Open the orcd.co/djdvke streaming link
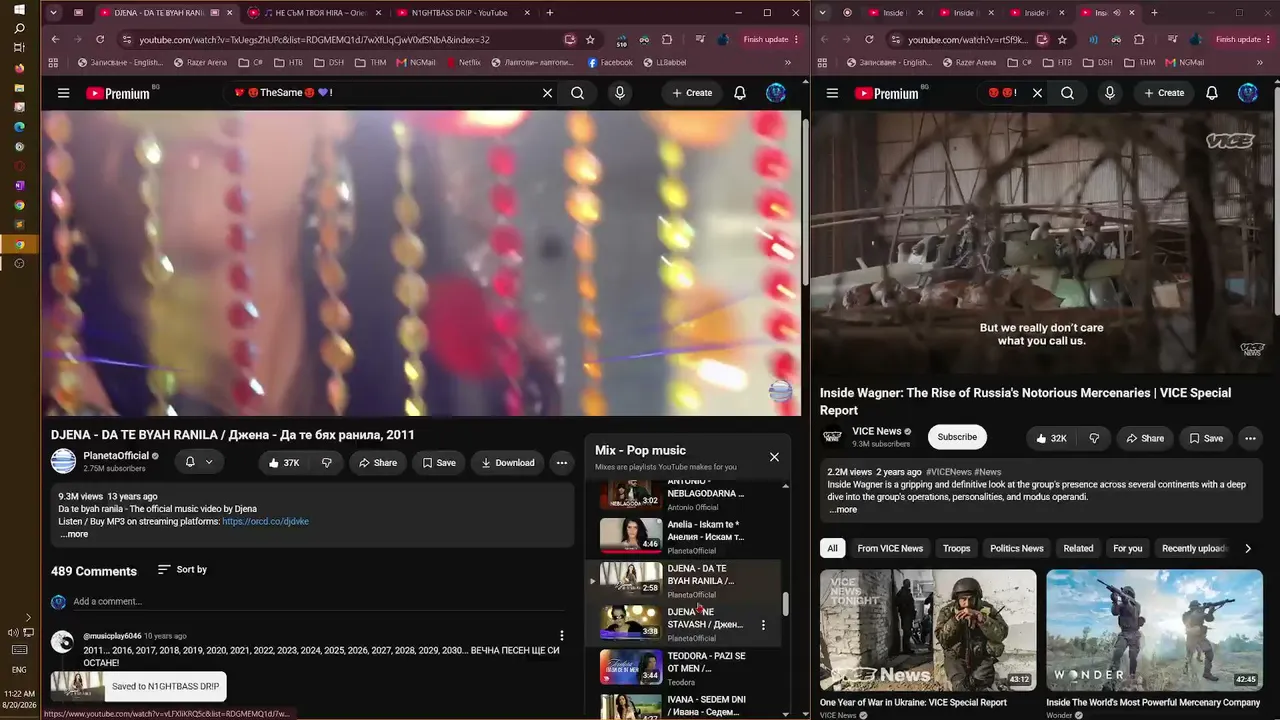 [x=265, y=522]
